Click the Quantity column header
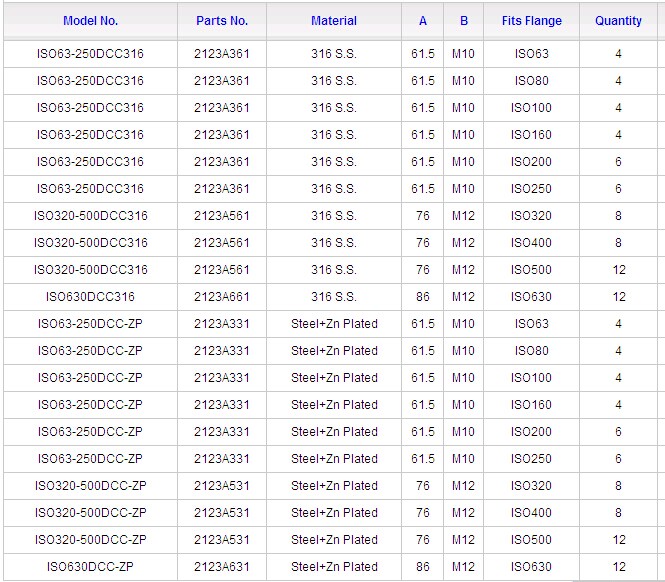 [x=618, y=21]
